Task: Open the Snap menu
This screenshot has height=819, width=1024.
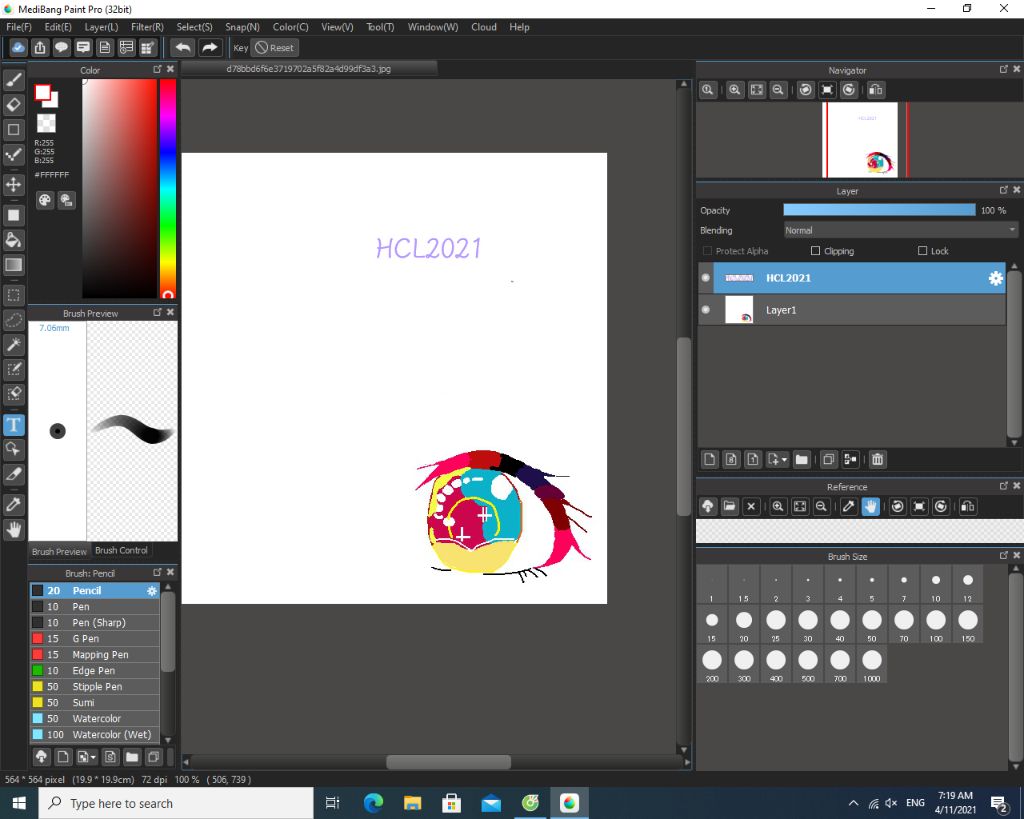Action: tap(242, 27)
